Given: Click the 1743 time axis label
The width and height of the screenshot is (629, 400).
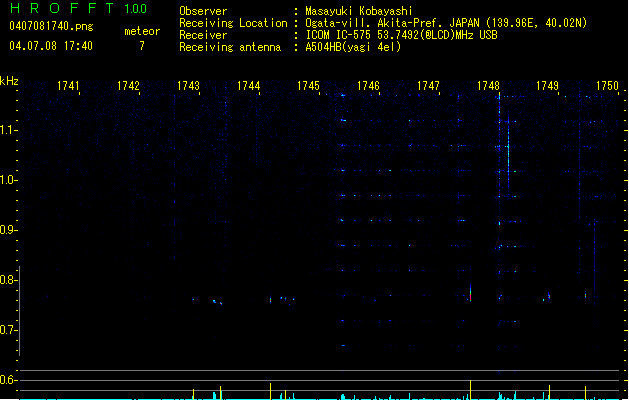Looking at the screenshot, I should tap(188, 86).
